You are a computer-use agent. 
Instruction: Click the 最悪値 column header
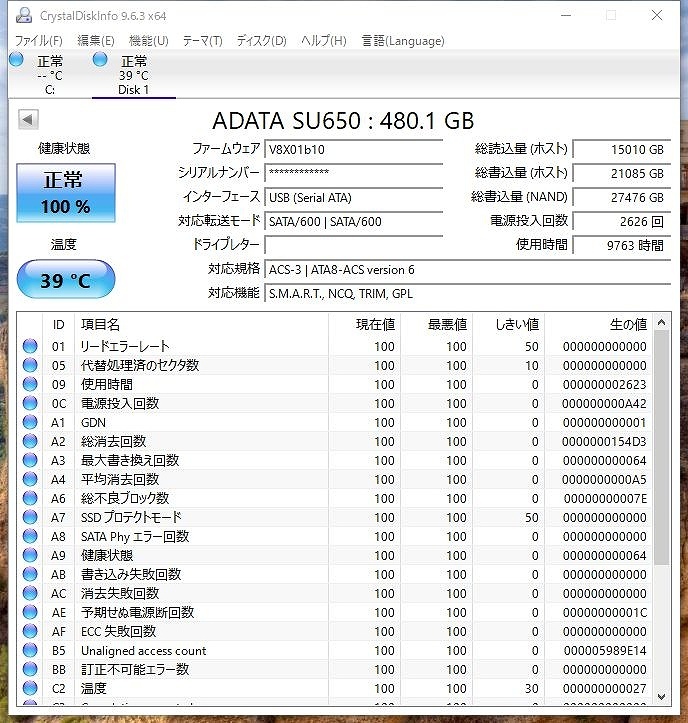click(x=437, y=325)
